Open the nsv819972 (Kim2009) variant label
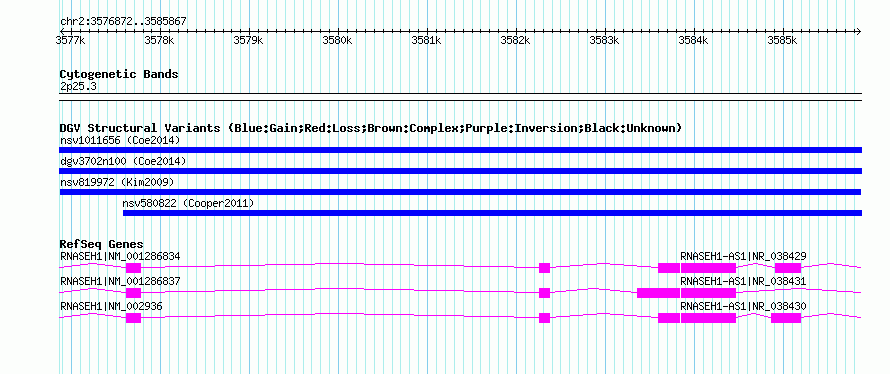This screenshot has width=890, height=374. tap(117, 183)
